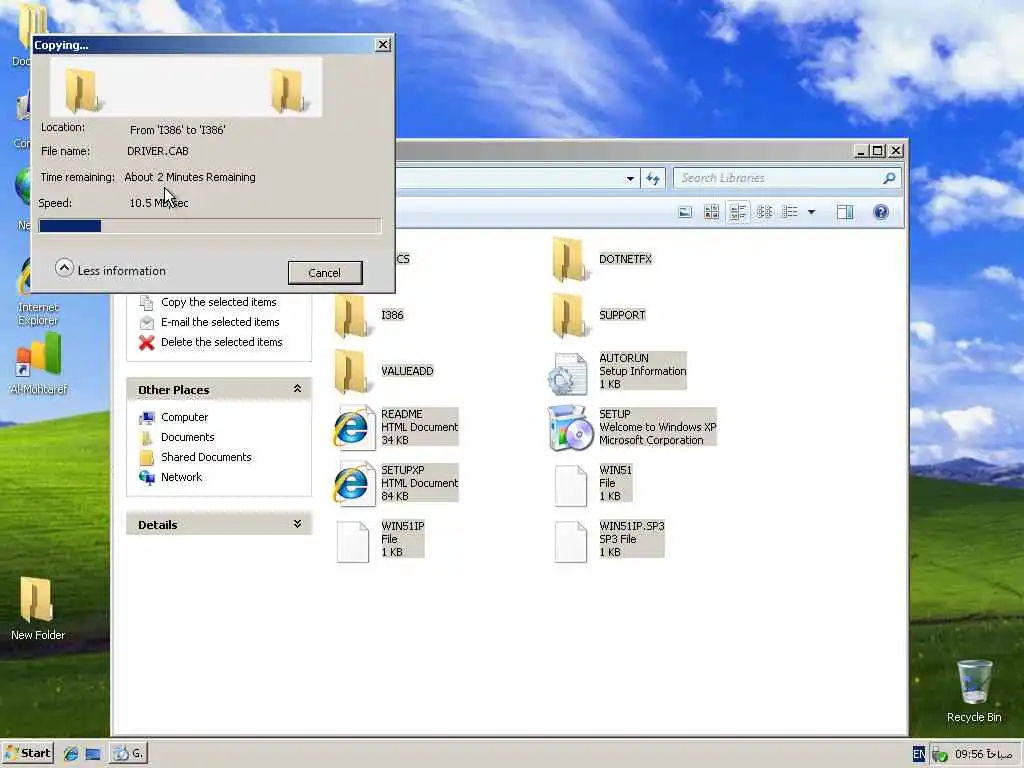The height and width of the screenshot is (768, 1024).
Task: Open the Start menu
Action: point(27,753)
